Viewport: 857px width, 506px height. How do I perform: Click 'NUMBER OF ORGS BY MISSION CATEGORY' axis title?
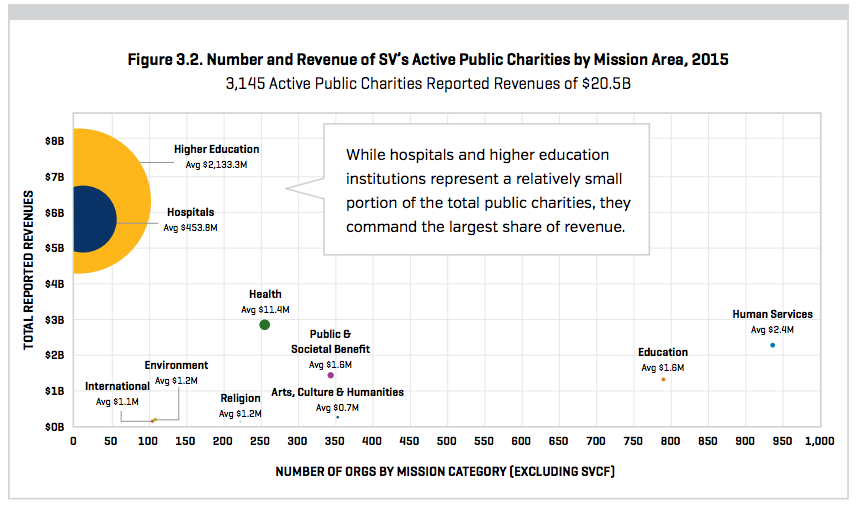click(x=445, y=472)
